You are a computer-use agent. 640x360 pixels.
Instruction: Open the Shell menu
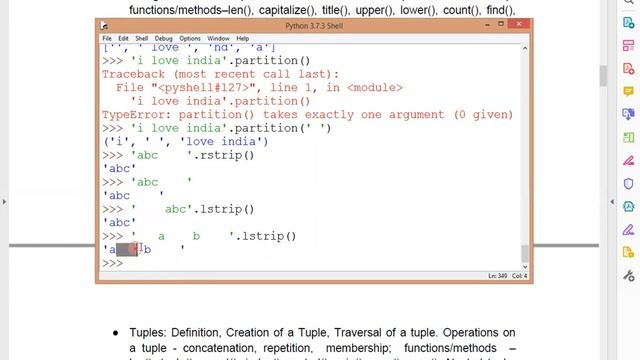pyautogui.click(x=142, y=38)
